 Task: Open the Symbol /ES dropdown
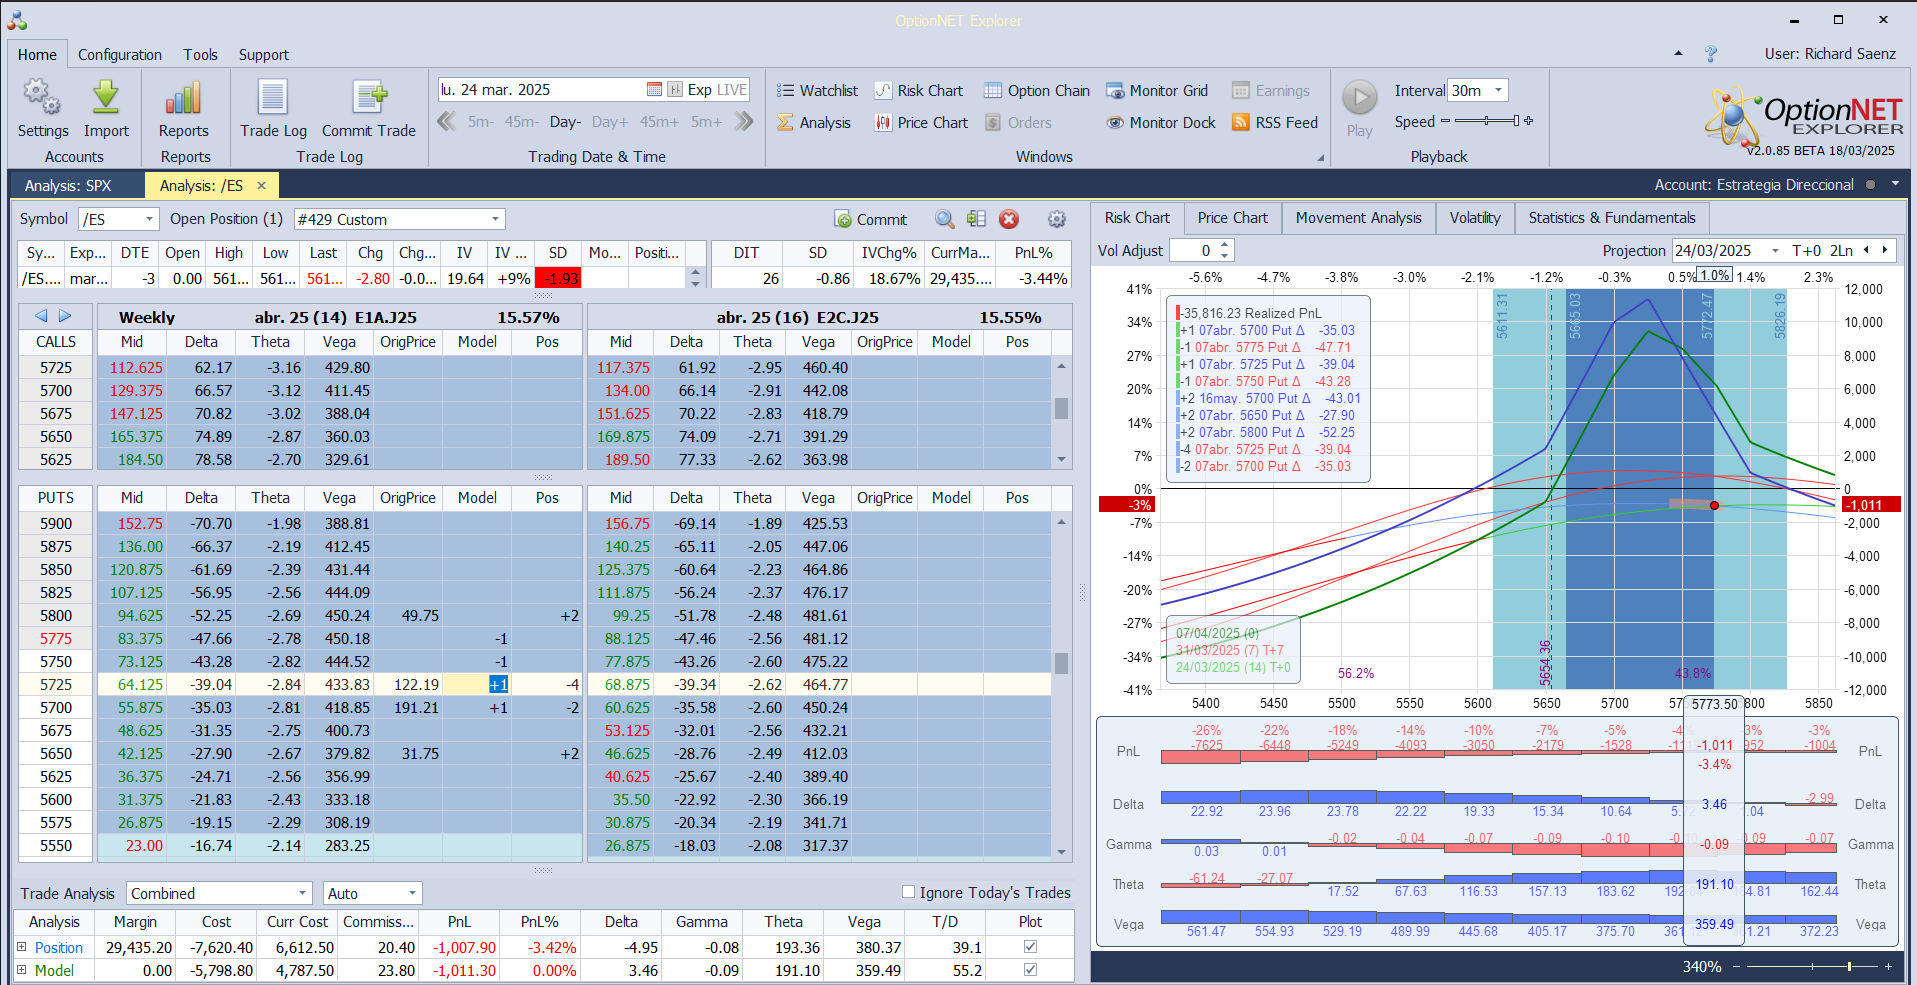pos(150,219)
